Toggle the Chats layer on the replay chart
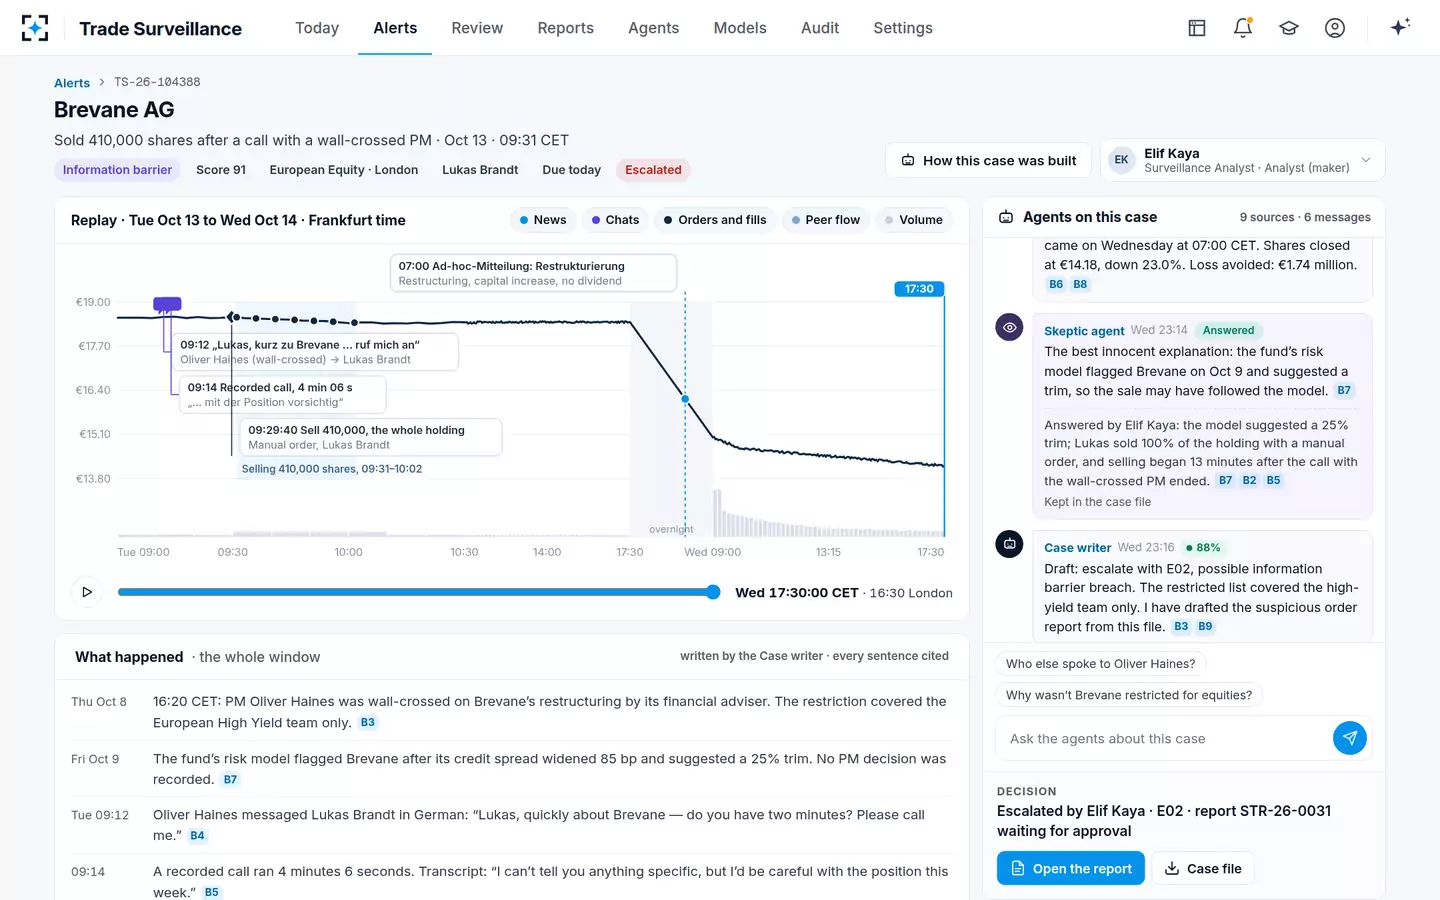Image resolution: width=1440 pixels, height=900 pixels. pyautogui.click(x=615, y=220)
